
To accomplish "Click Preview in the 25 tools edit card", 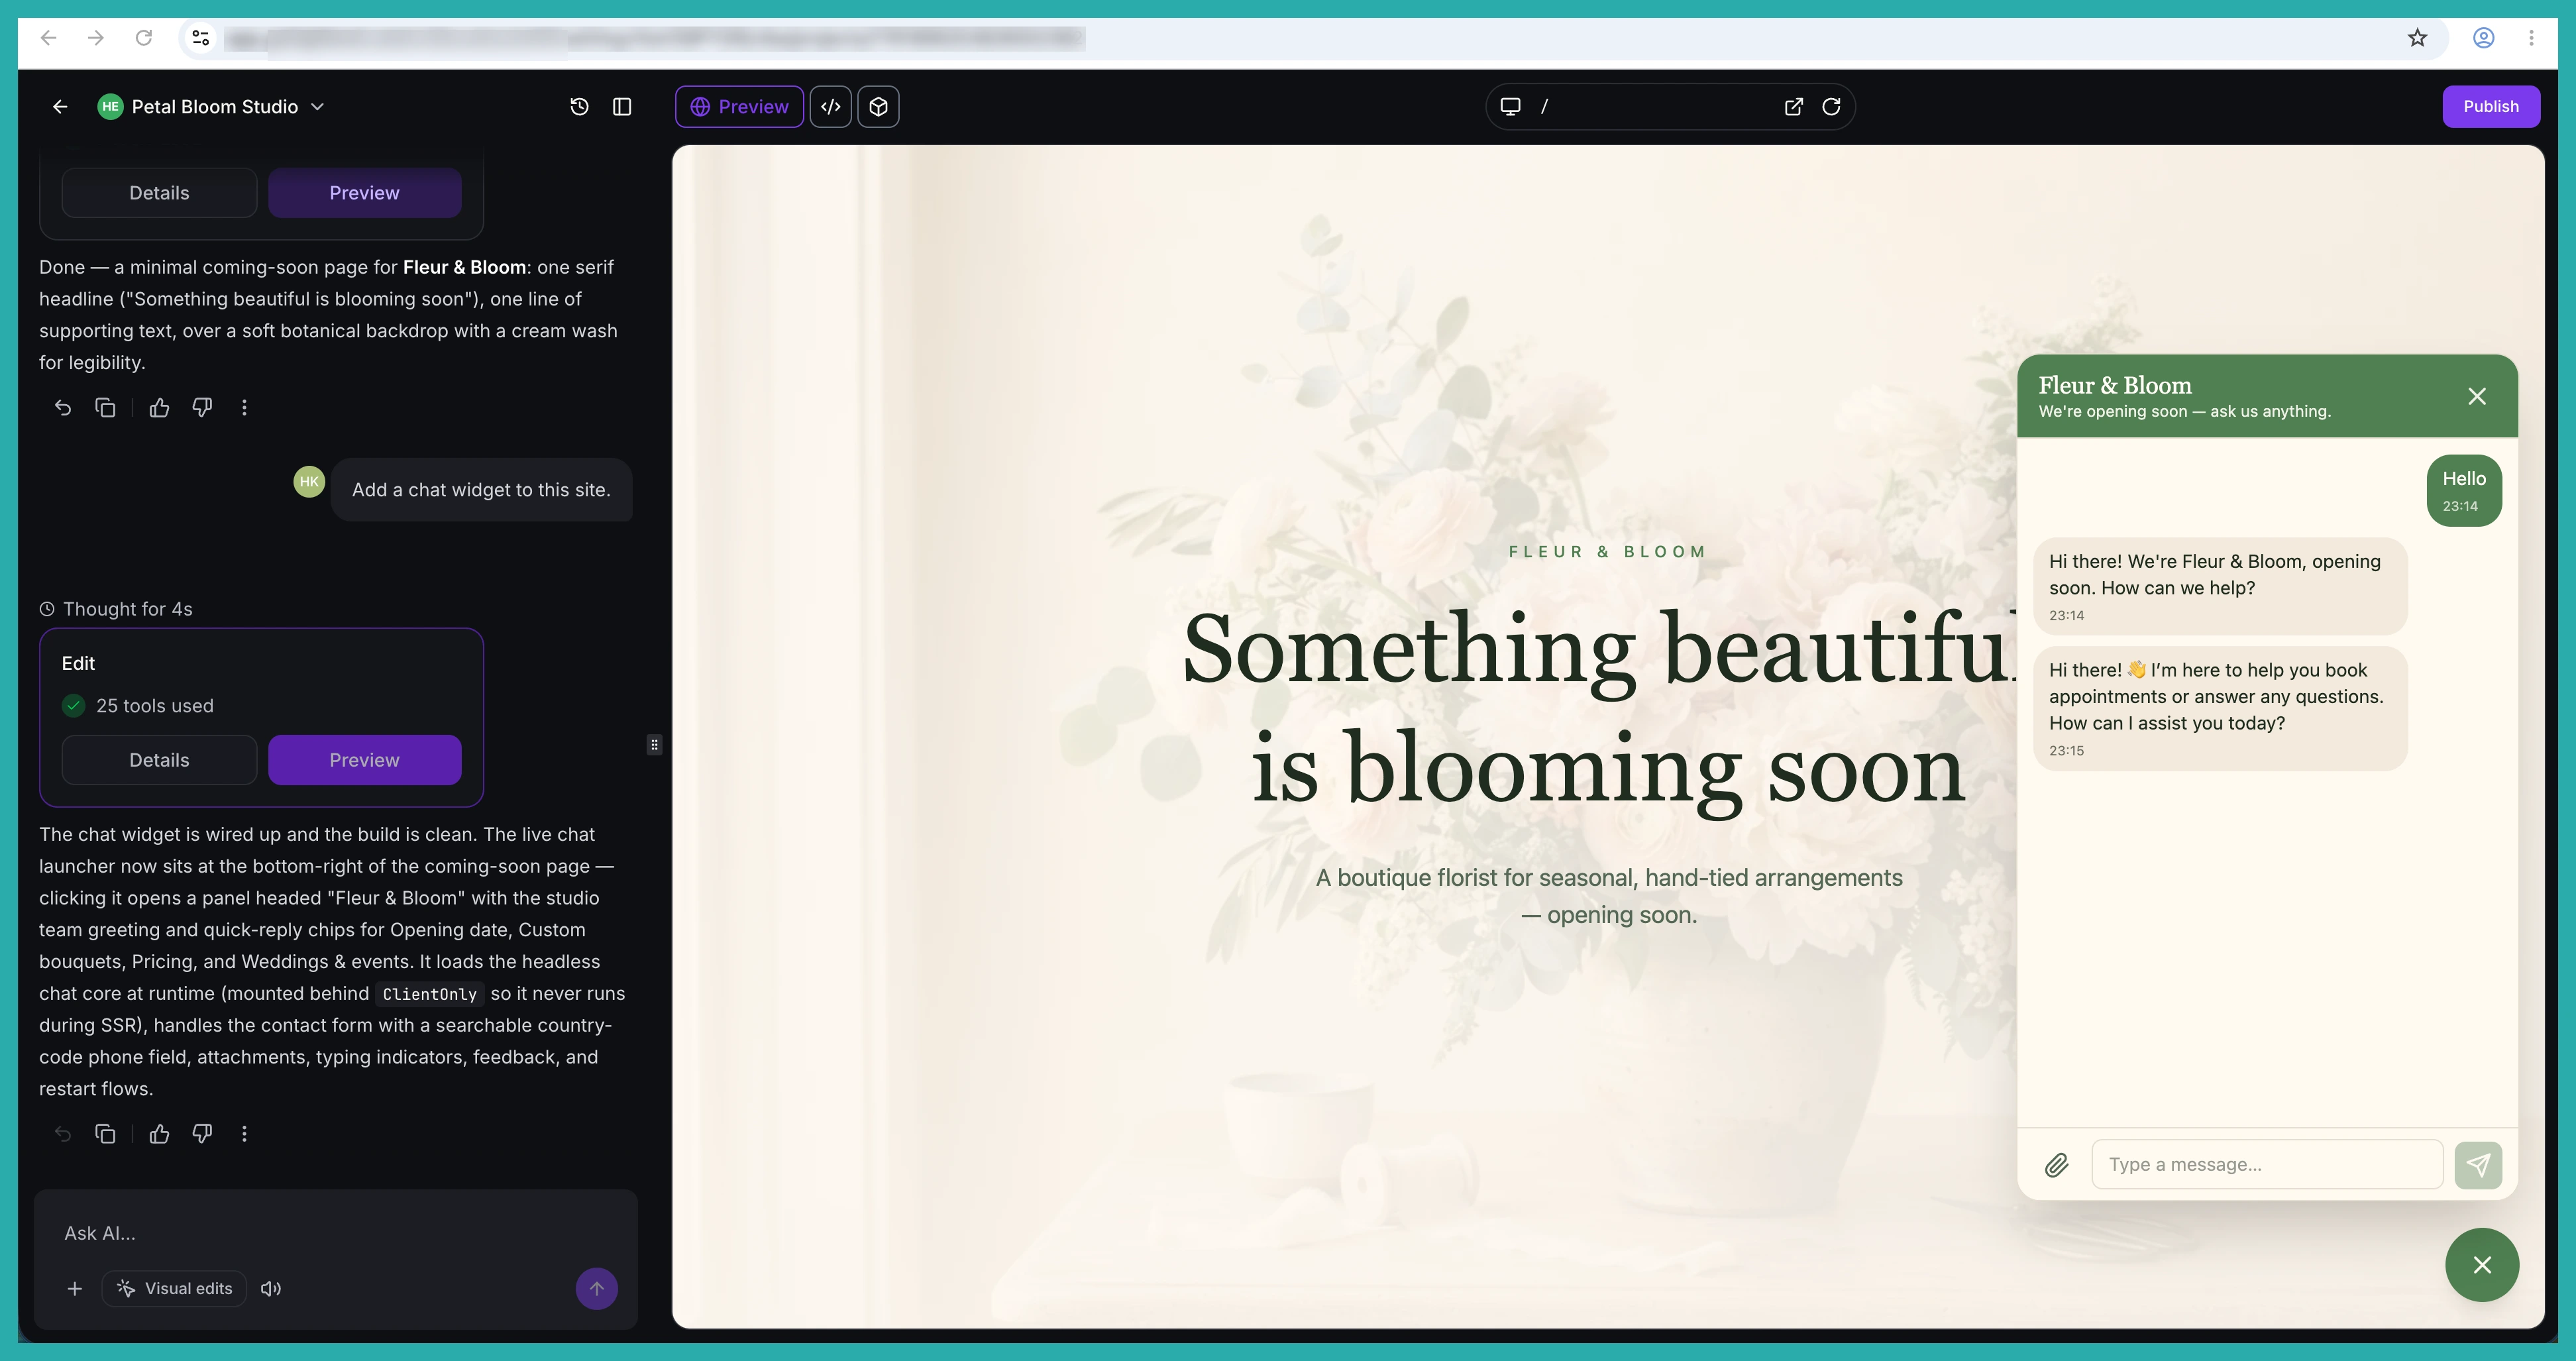I will click(x=365, y=760).
